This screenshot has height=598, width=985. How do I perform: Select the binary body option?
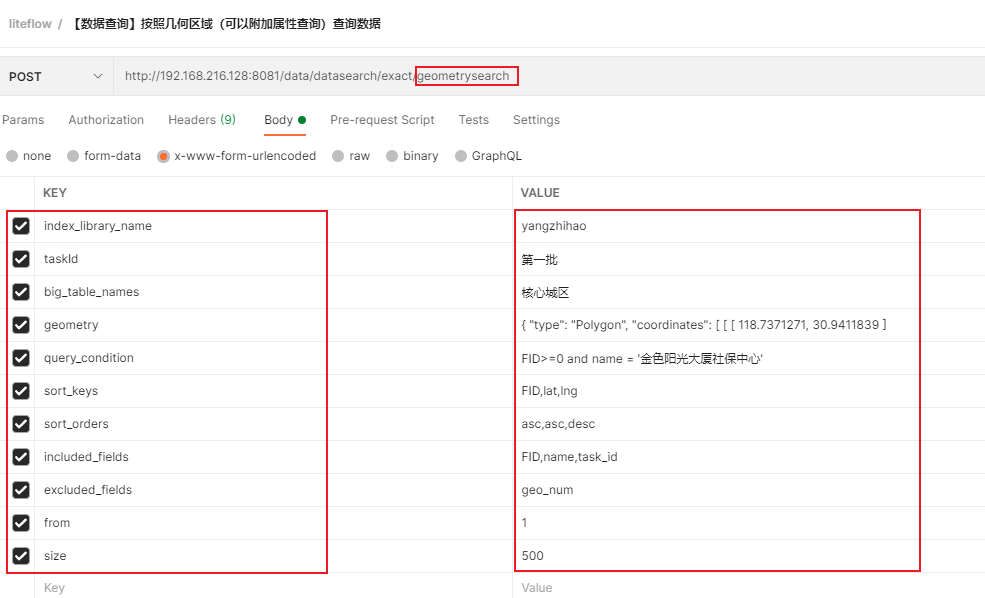click(x=393, y=156)
